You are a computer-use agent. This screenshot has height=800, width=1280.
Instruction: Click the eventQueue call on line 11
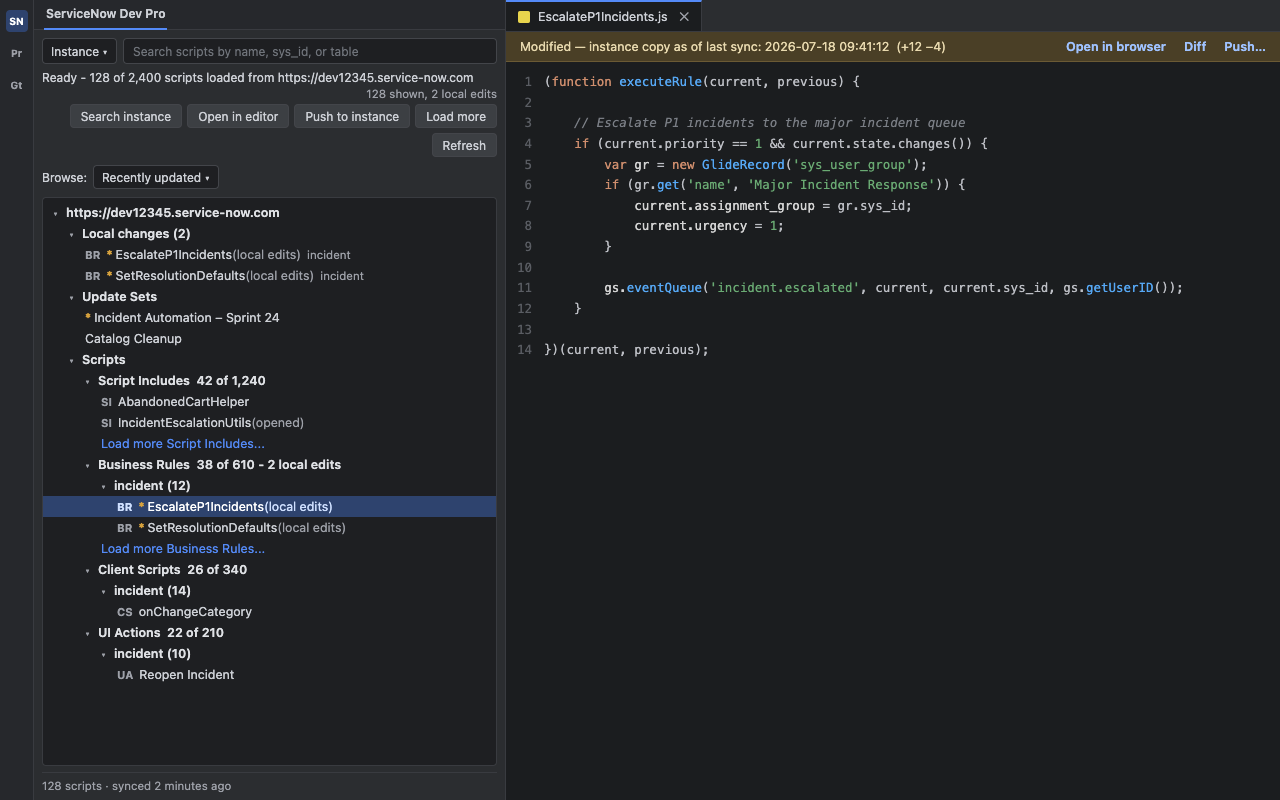click(x=664, y=288)
